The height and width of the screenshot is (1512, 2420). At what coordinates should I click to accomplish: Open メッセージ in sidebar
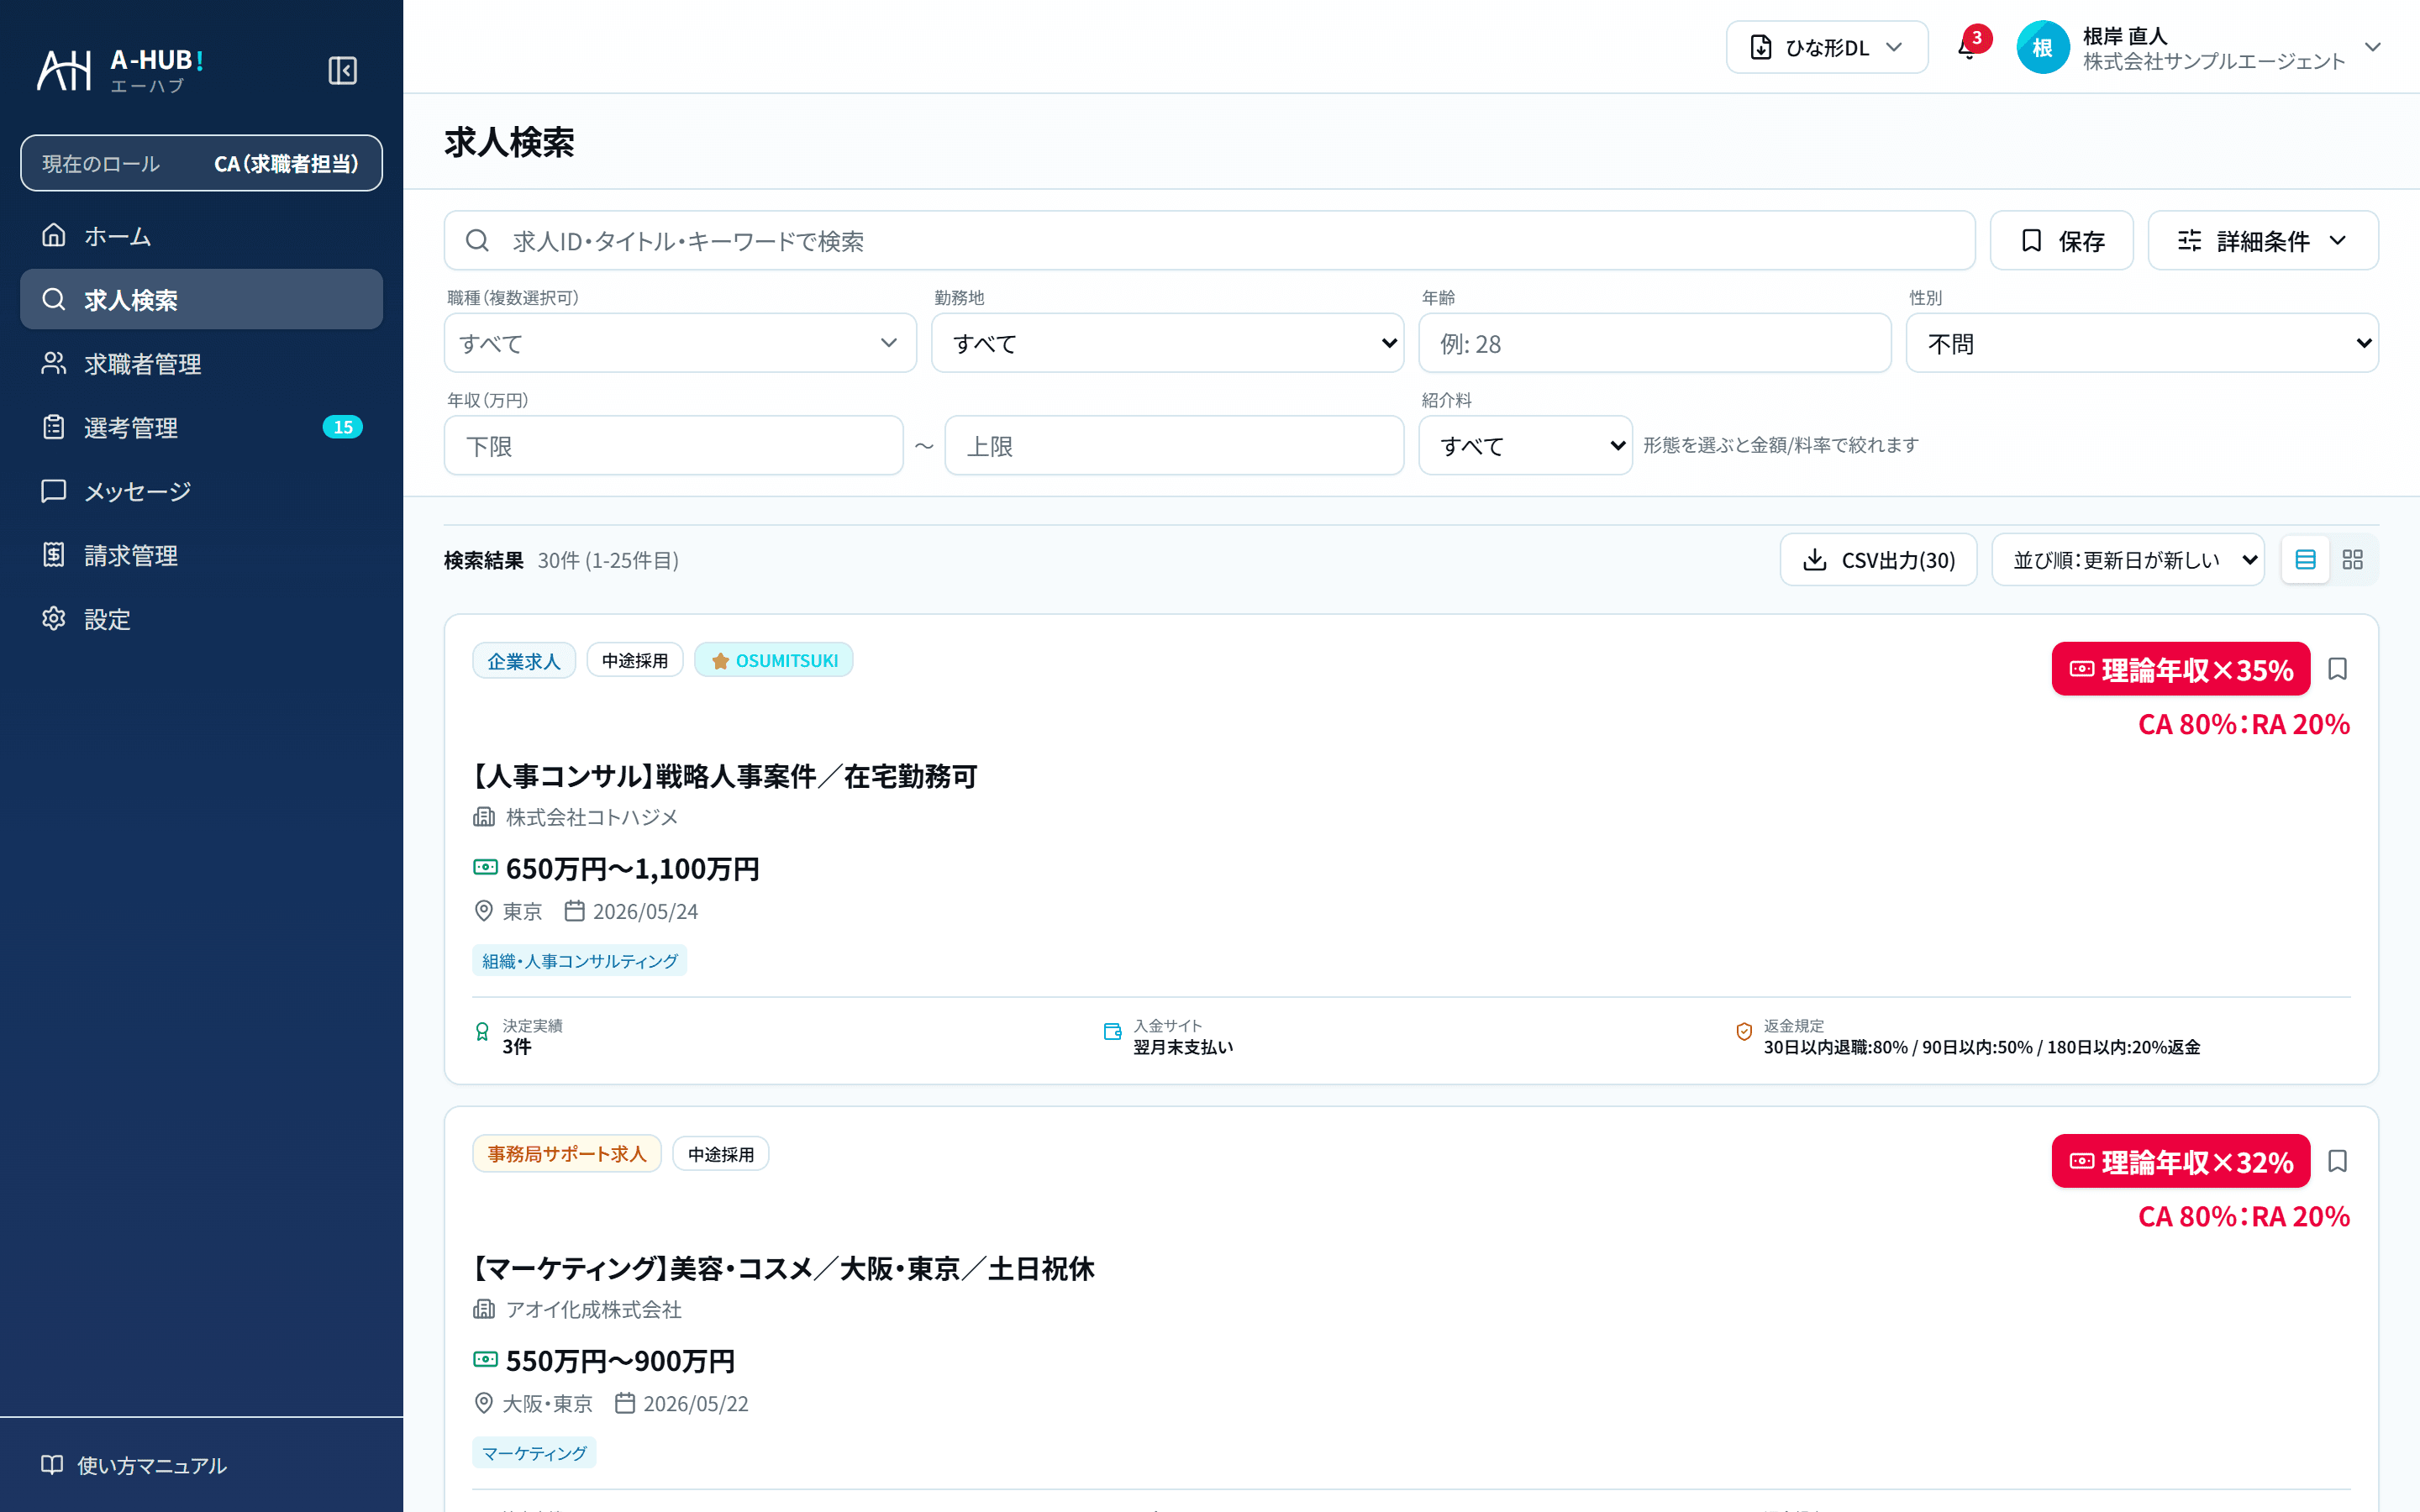click(201, 492)
